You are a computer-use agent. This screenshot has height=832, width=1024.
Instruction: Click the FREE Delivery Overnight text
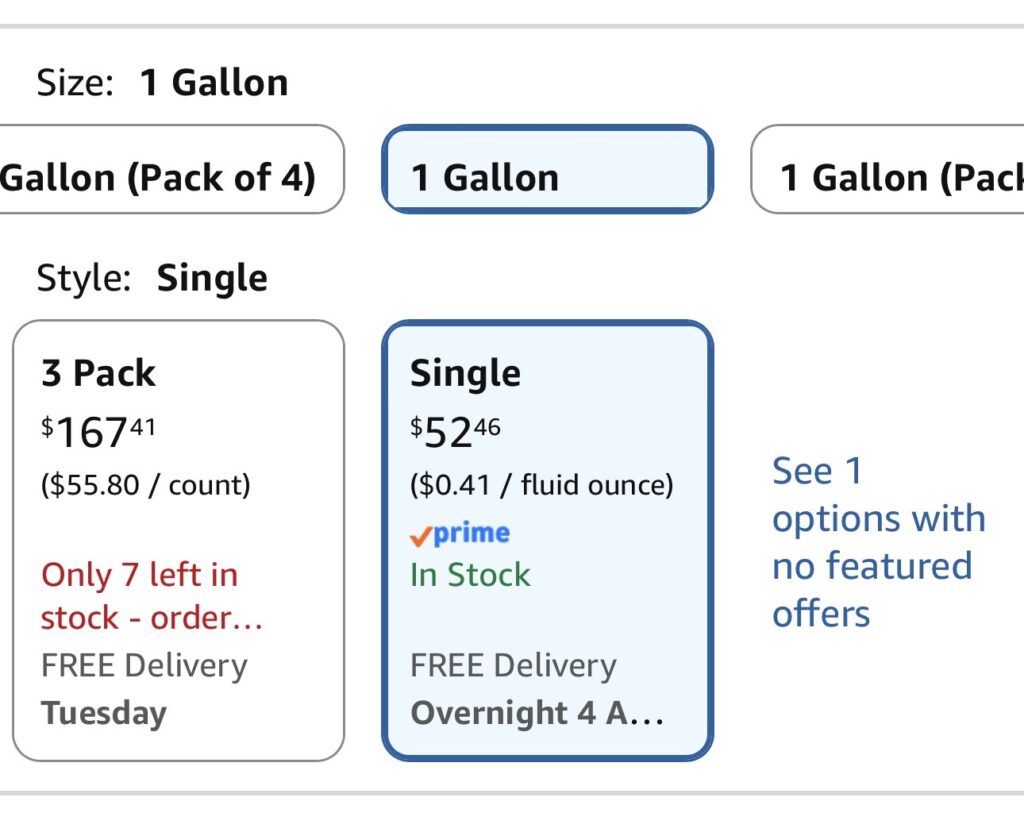(x=537, y=690)
